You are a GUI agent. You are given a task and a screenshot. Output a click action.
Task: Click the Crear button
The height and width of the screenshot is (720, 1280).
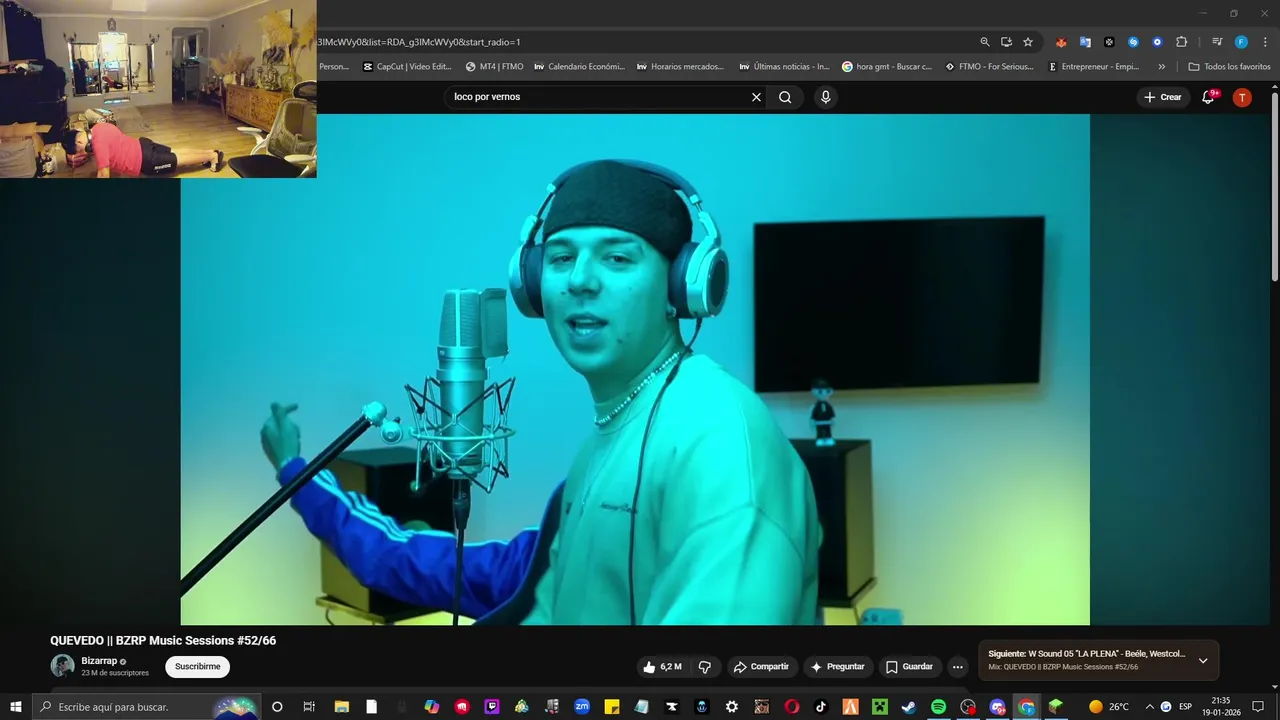coord(1163,97)
